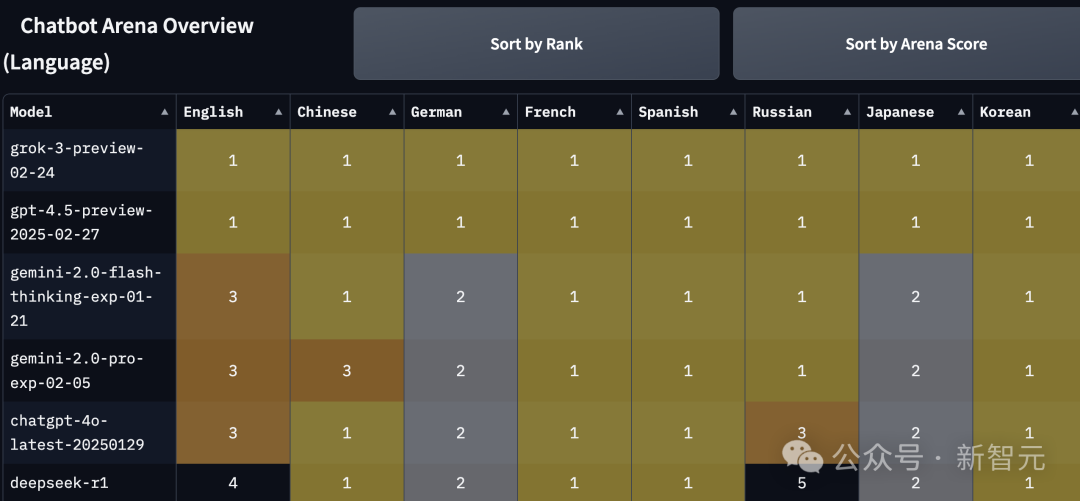Viewport: 1080px width, 501px height.
Task: Click gemini-2.0-pro Chinese rank cell showing 3
Action: 346,370
